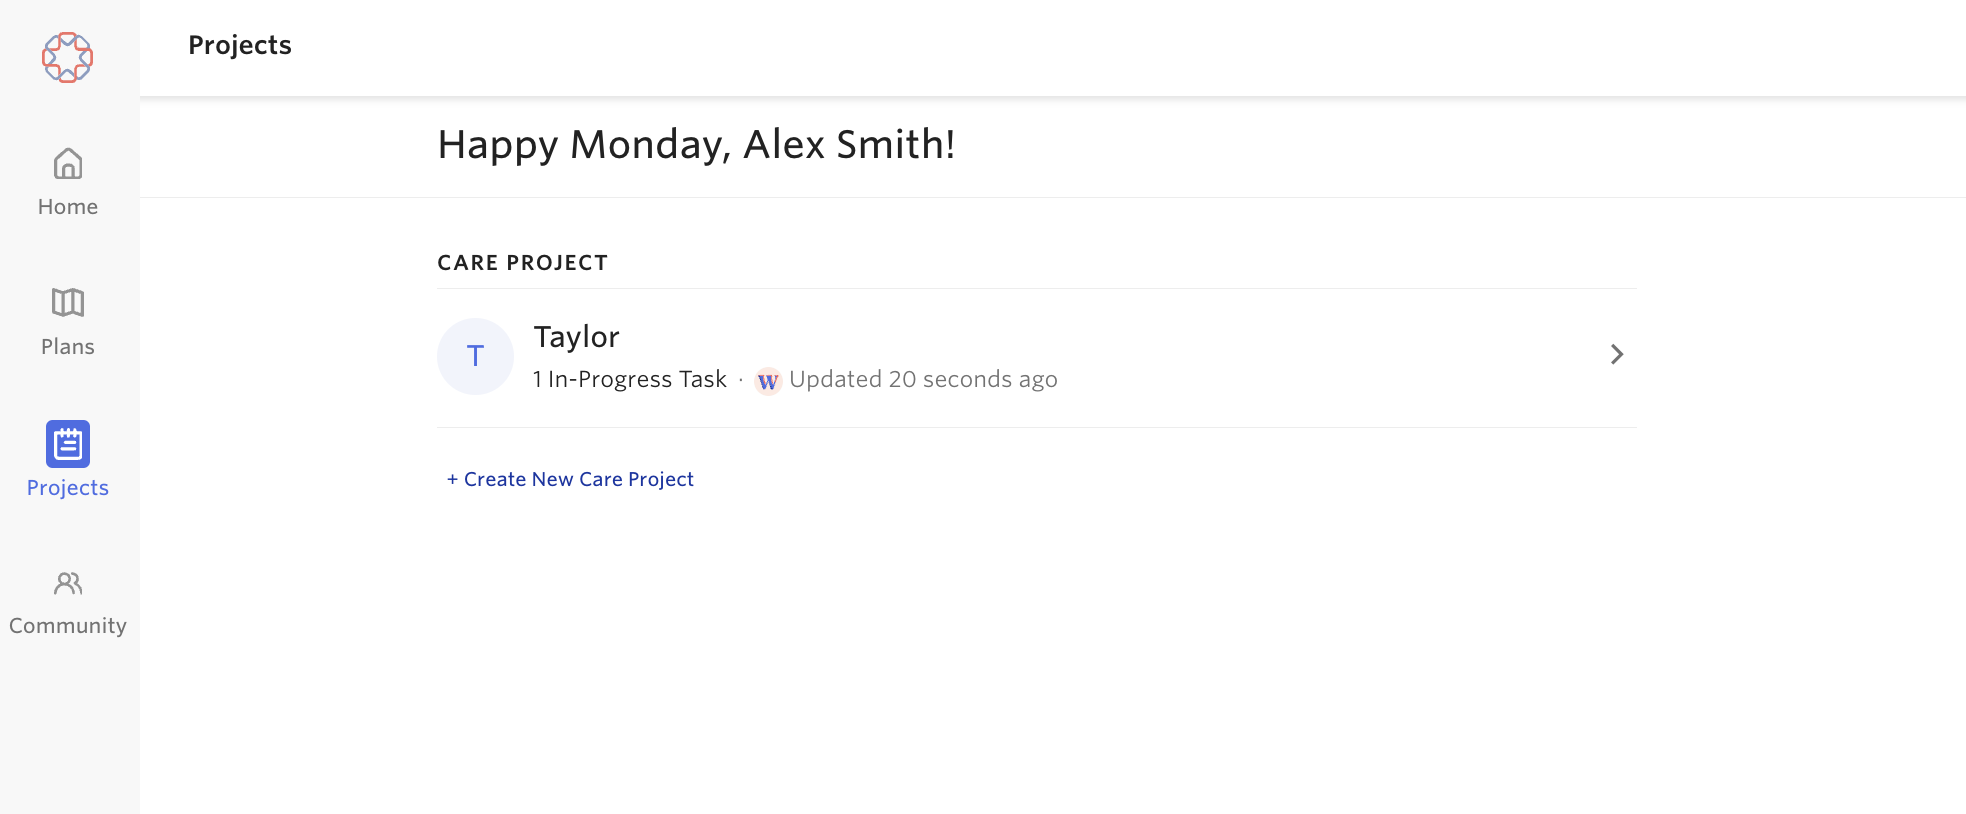Open the Taylor project by its name
The image size is (1966, 814).
click(x=576, y=336)
